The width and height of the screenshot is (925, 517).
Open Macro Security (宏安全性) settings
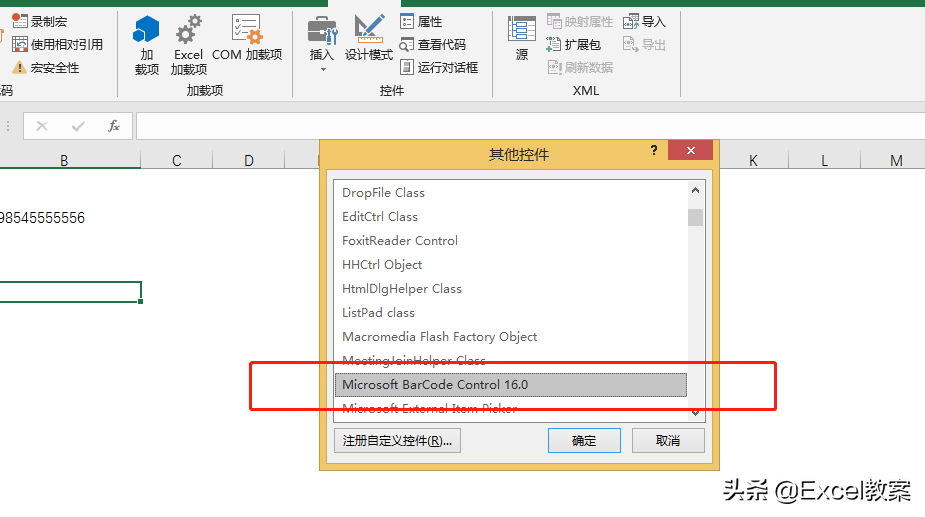click(46, 67)
